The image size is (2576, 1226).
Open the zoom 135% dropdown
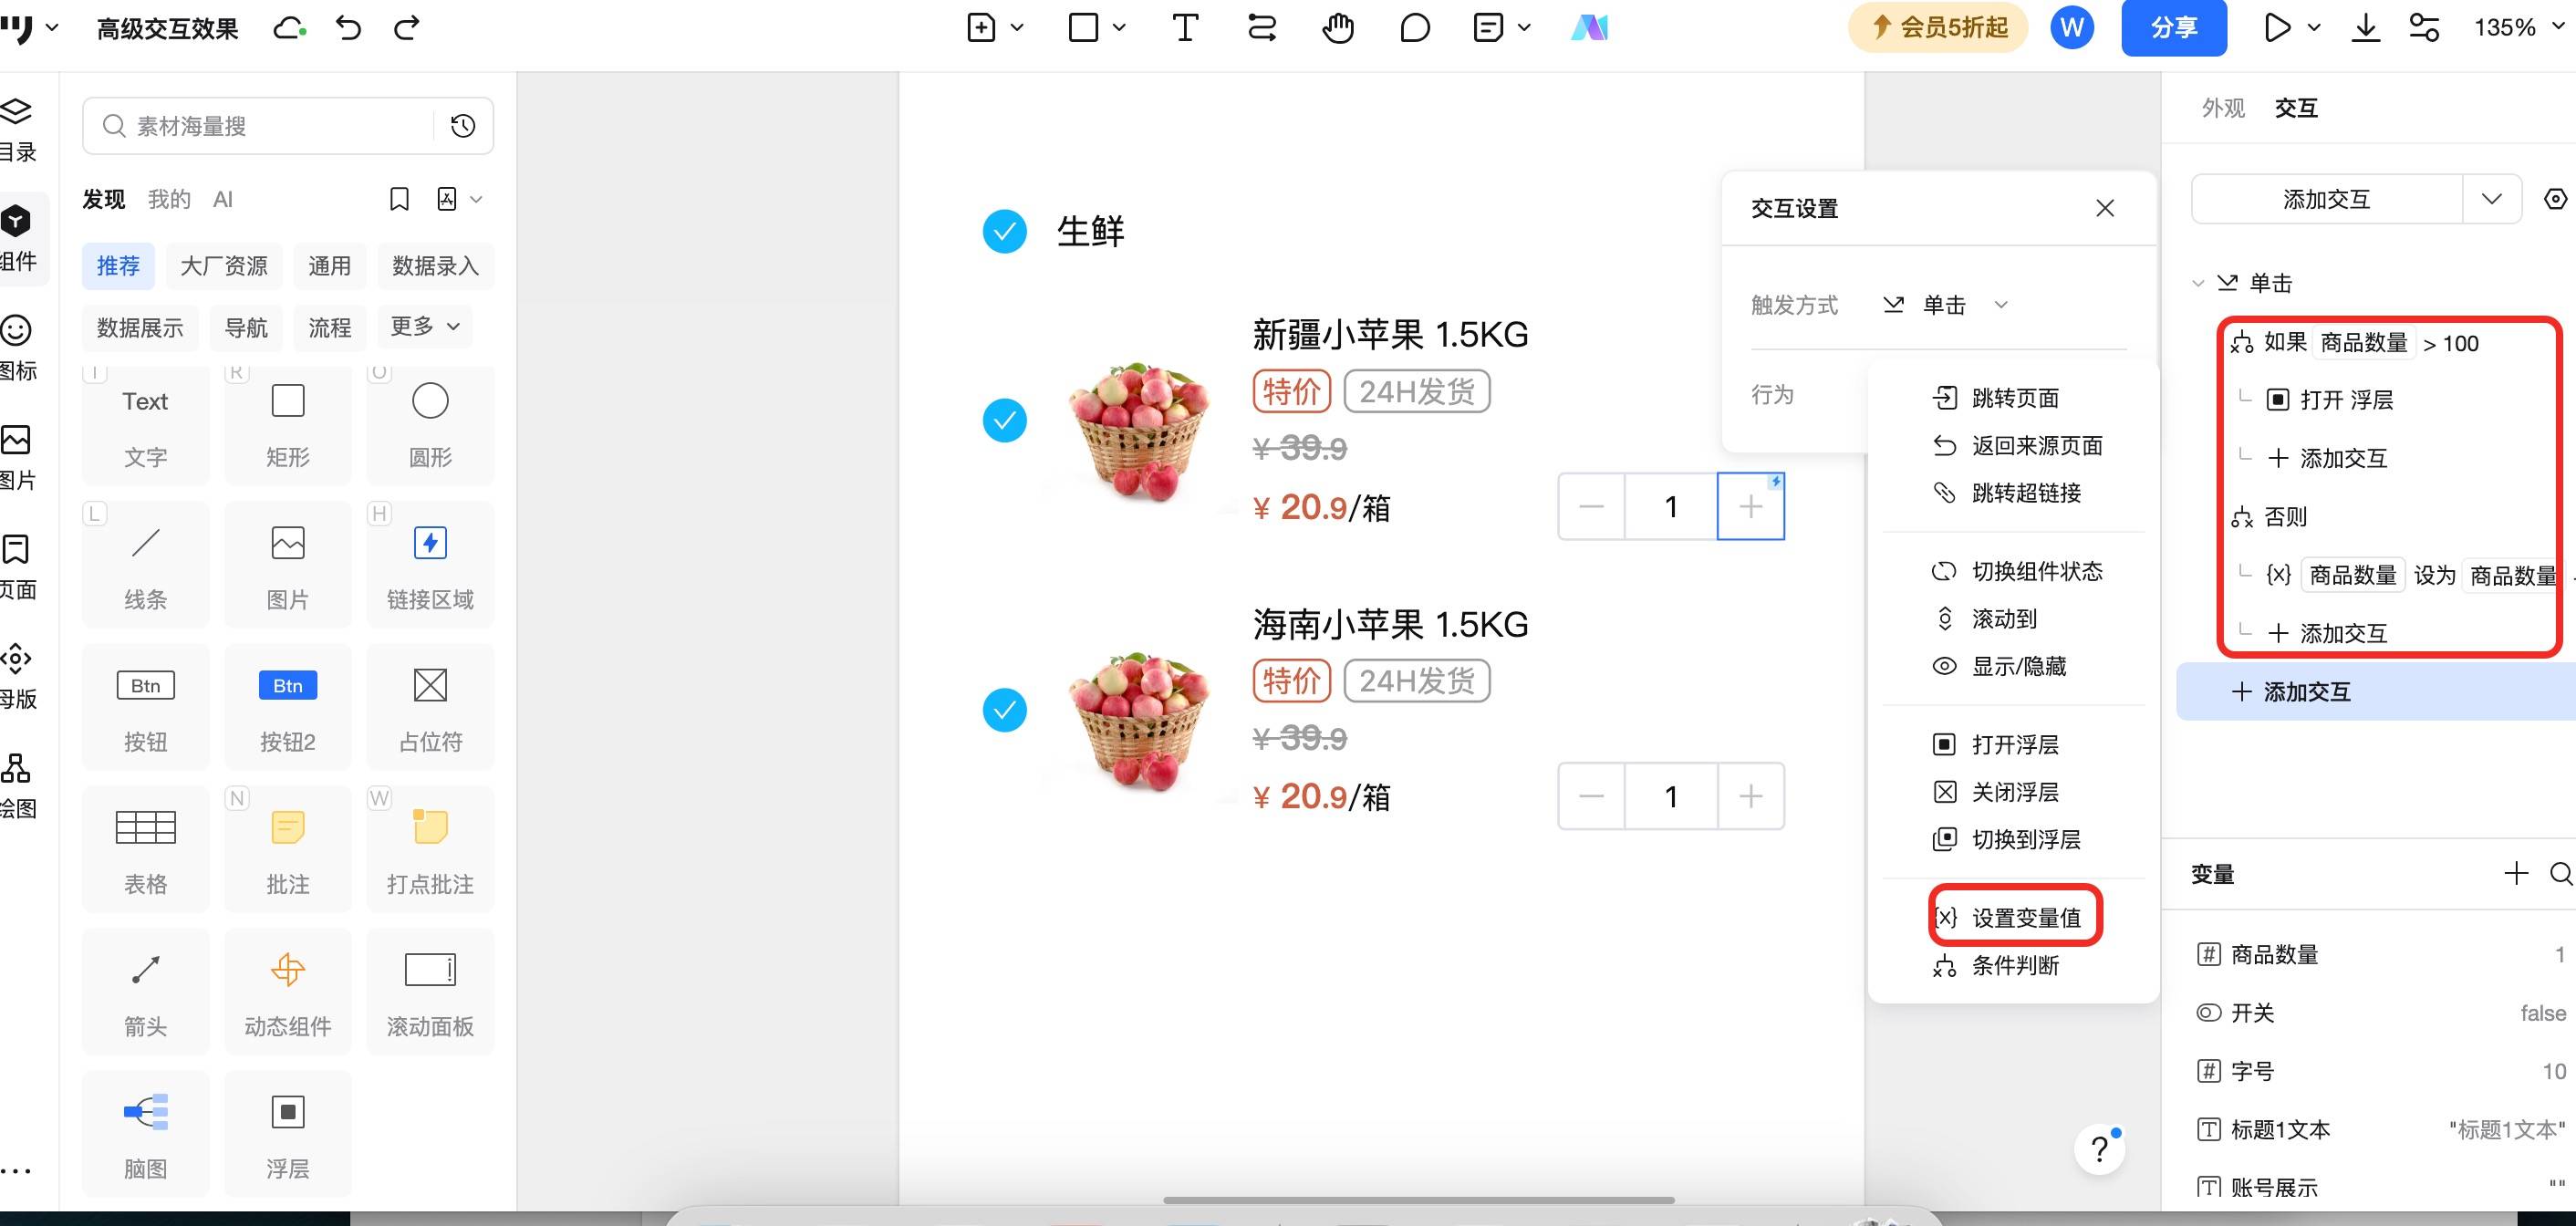tap(2519, 28)
